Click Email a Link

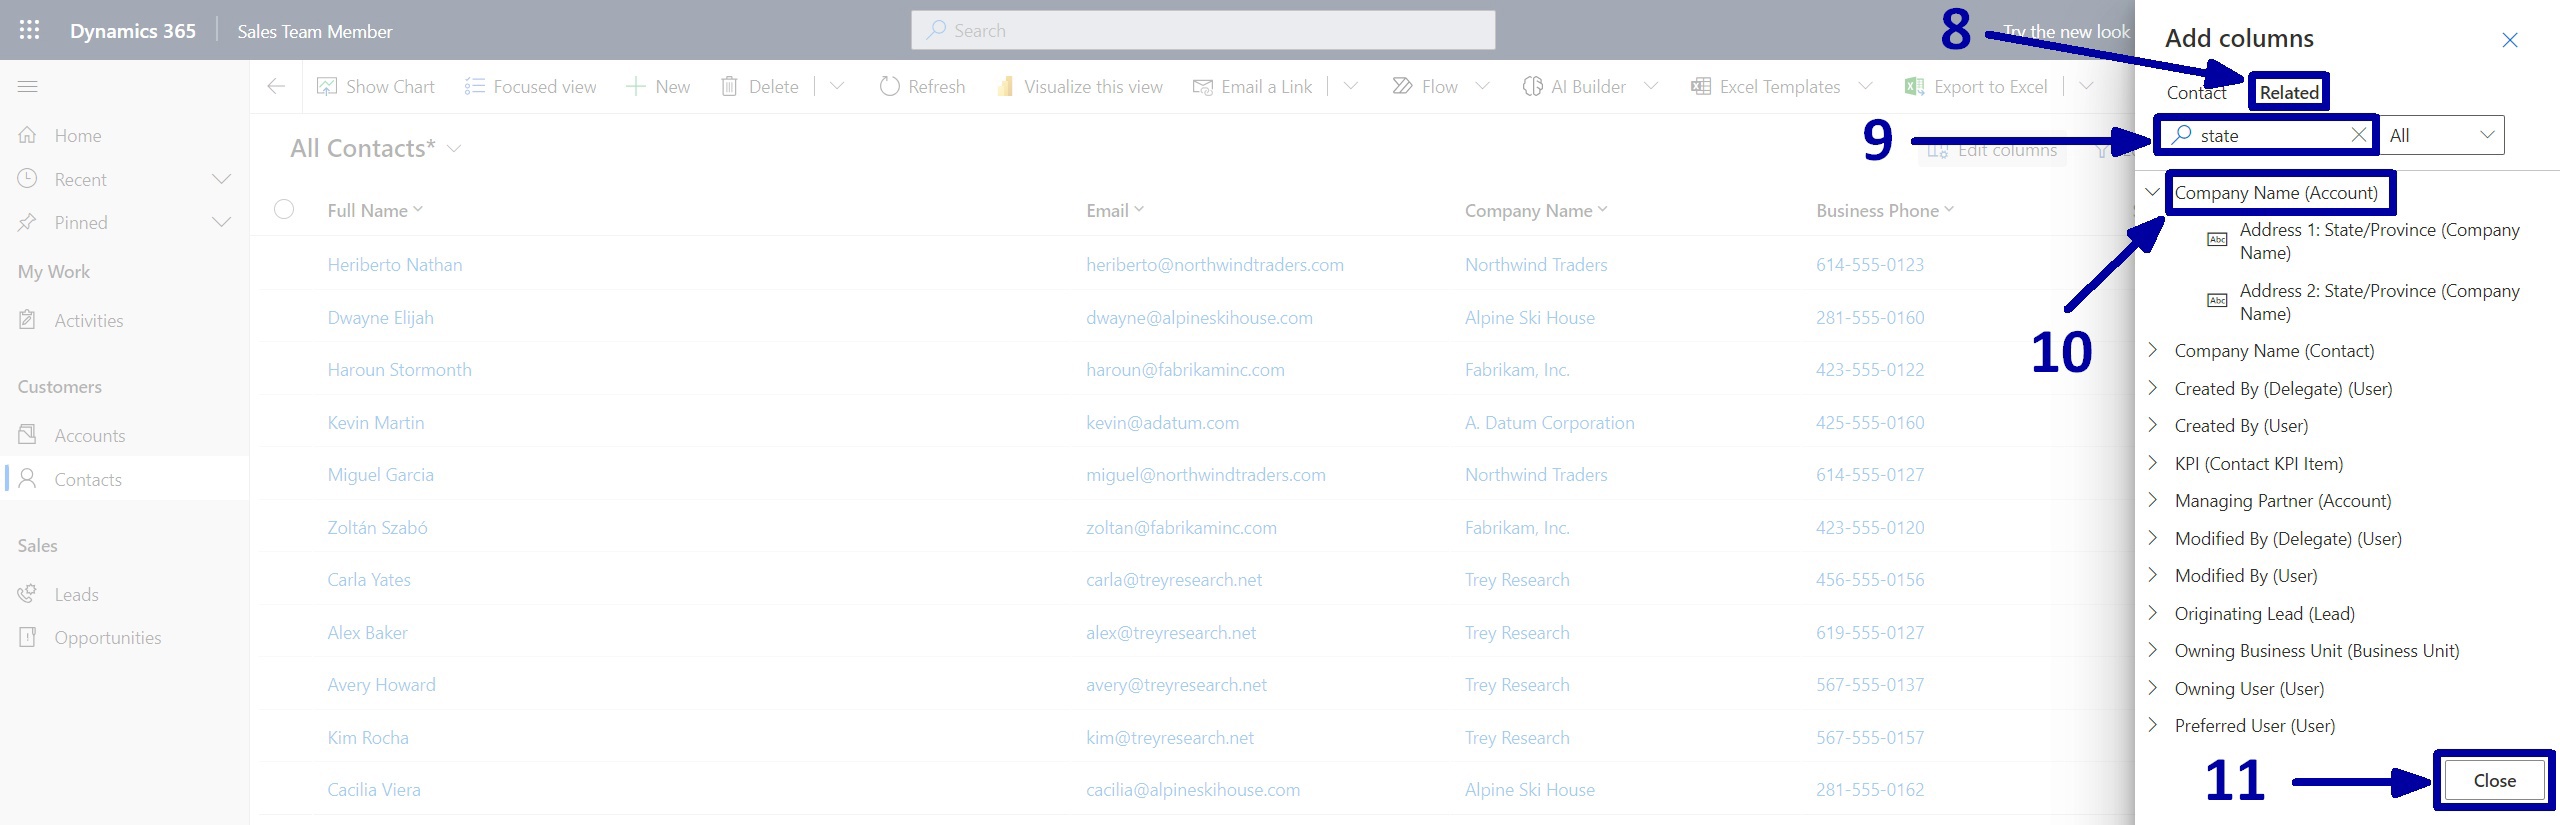[1253, 87]
